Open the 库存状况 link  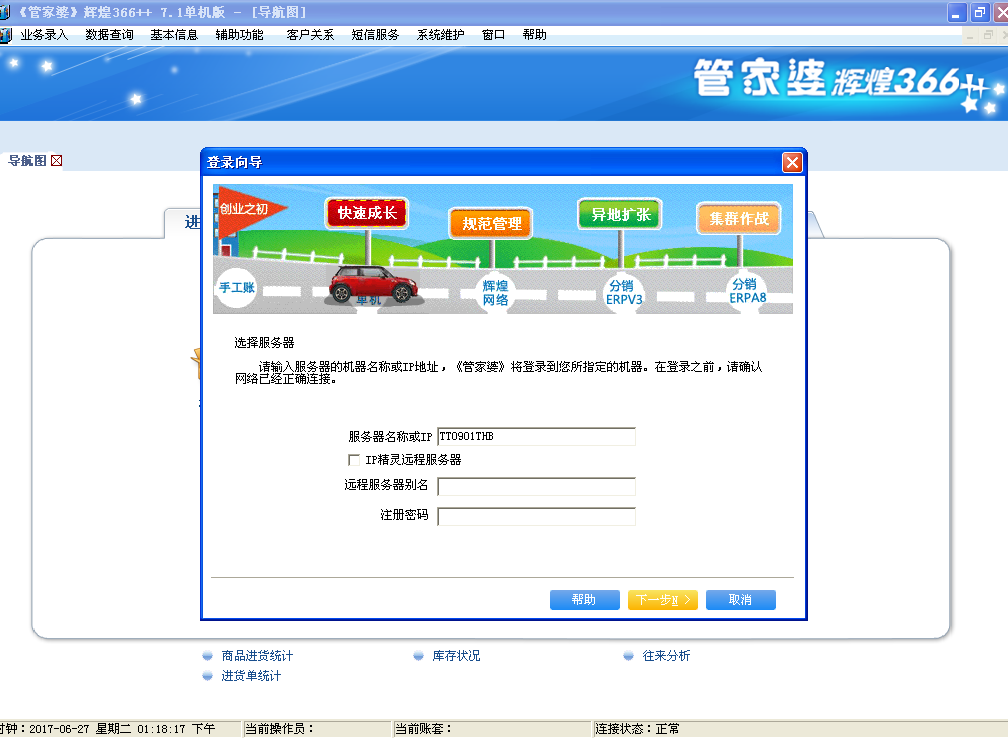456,656
